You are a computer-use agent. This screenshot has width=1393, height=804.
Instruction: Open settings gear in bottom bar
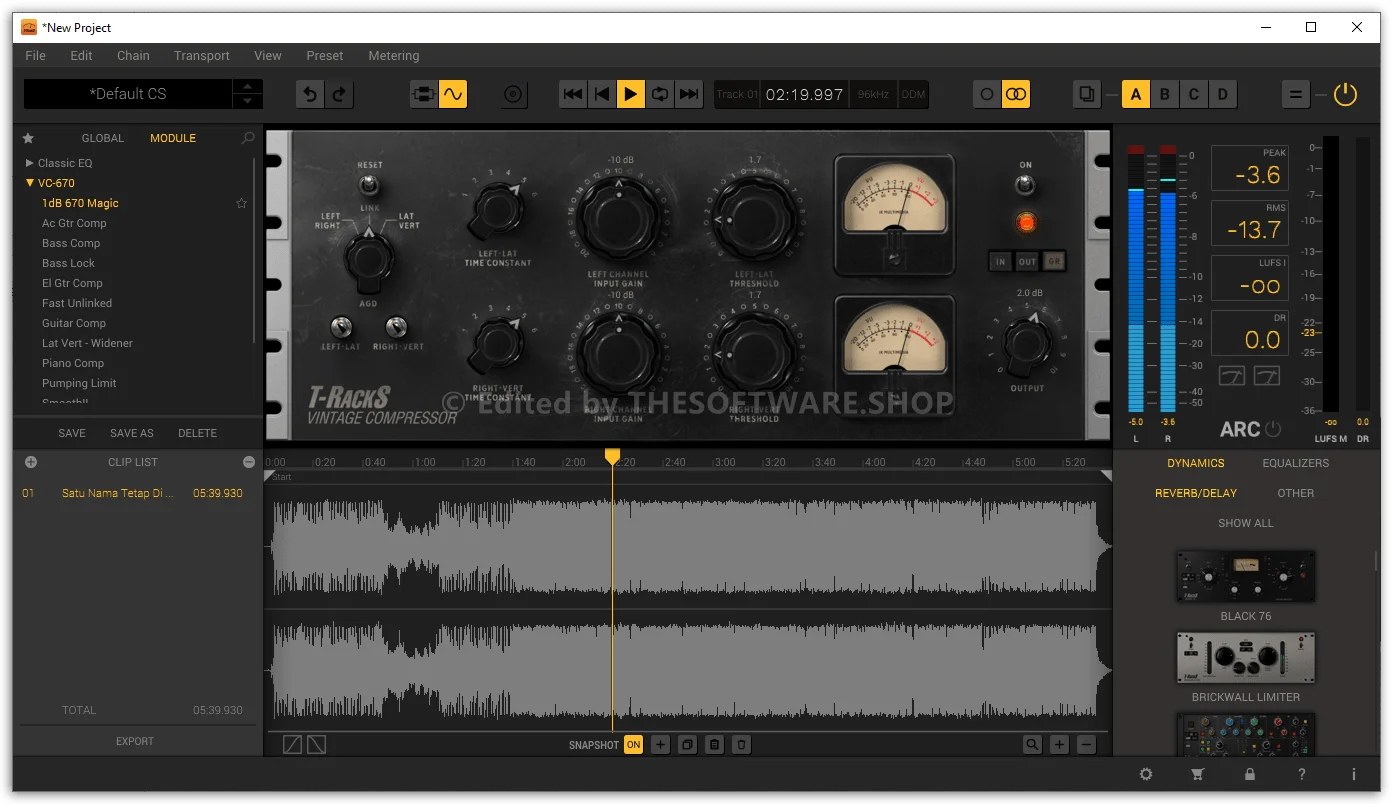(x=1146, y=774)
